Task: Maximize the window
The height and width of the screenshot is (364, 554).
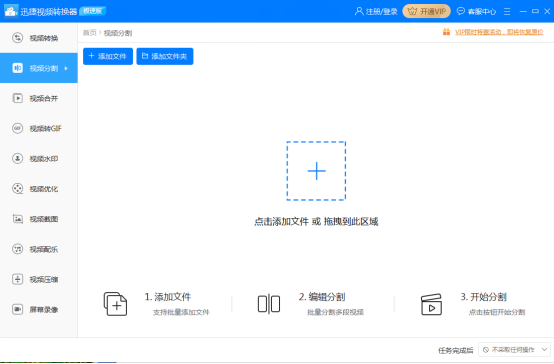Action: point(535,11)
